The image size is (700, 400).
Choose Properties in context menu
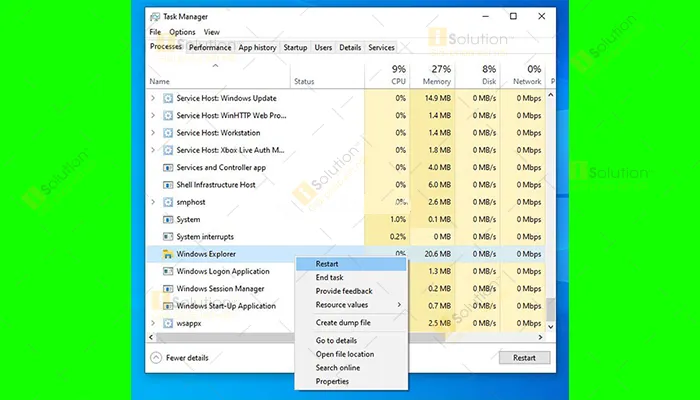[351, 381]
